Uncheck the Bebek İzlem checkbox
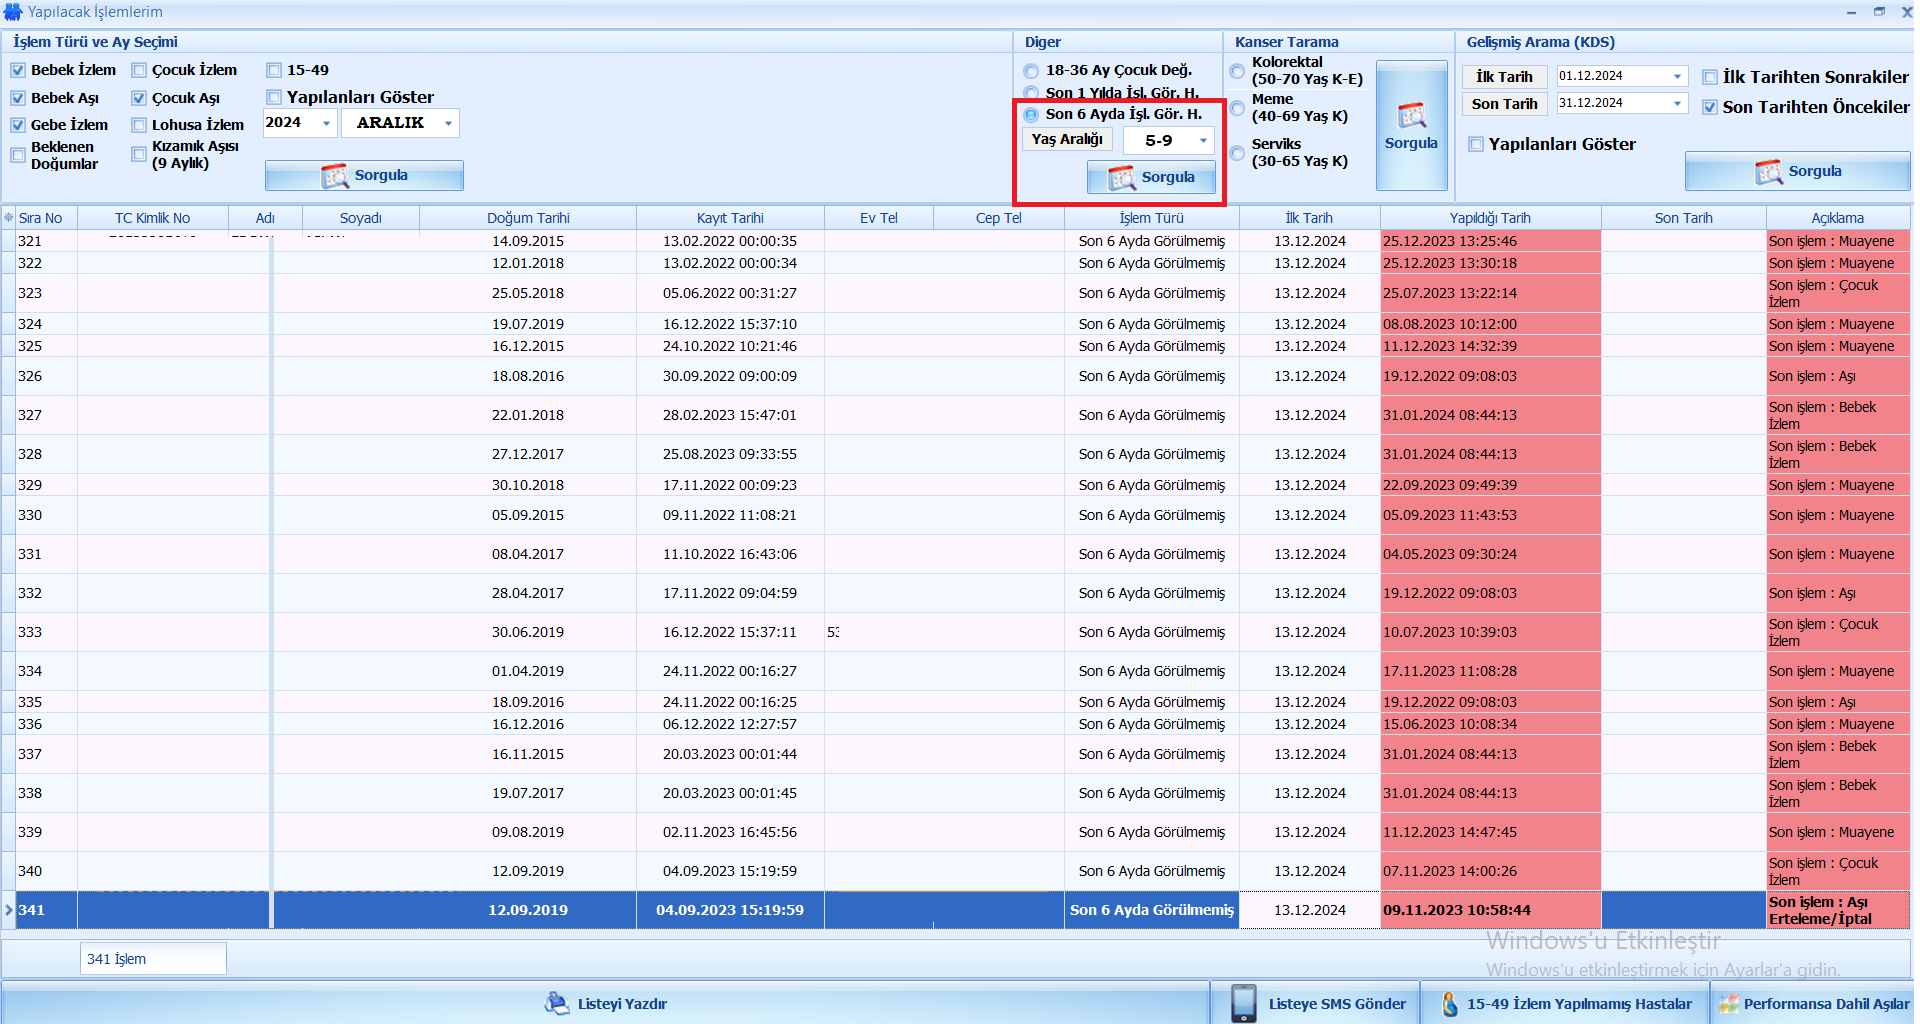The height and width of the screenshot is (1024, 1920). (x=18, y=70)
